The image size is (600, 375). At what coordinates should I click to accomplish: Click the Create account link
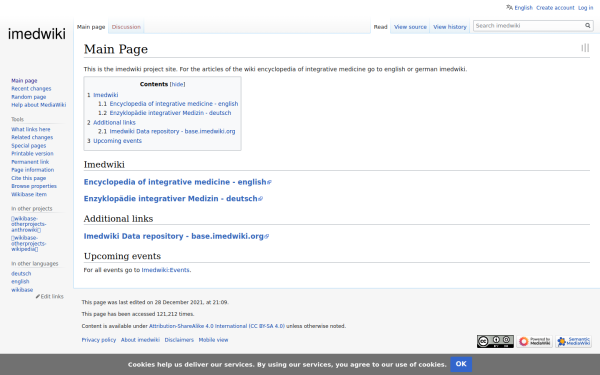(x=555, y=8)
